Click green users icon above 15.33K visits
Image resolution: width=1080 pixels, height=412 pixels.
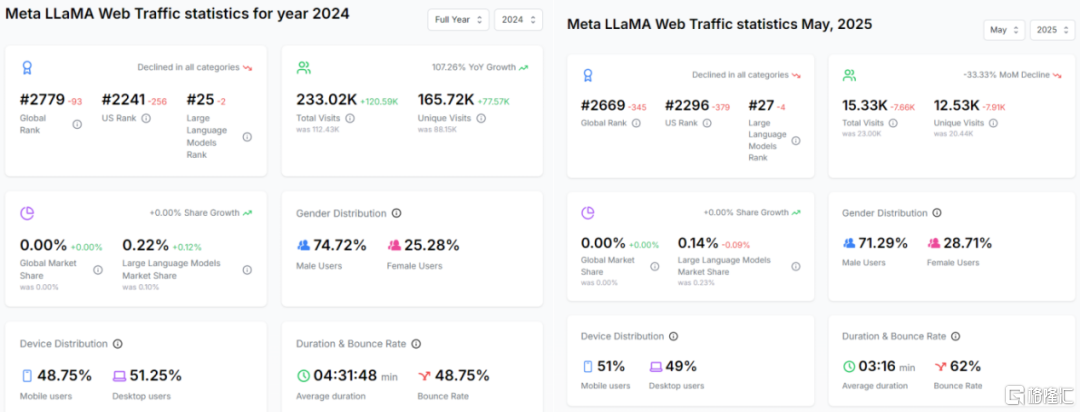(x=849, y=75)
